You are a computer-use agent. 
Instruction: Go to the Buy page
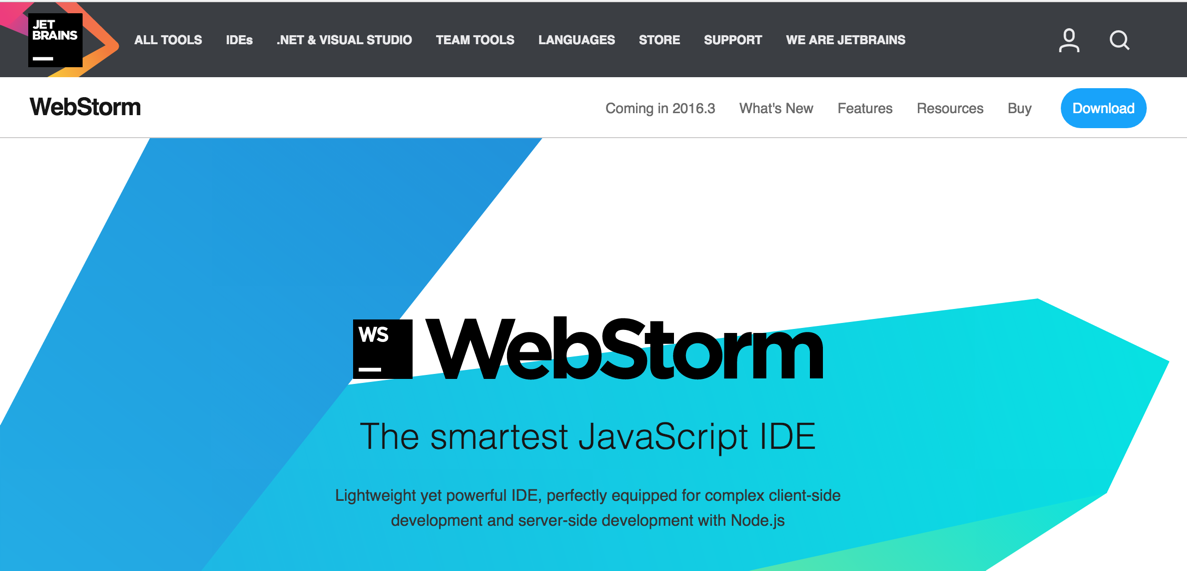[x=1020, y=108]
